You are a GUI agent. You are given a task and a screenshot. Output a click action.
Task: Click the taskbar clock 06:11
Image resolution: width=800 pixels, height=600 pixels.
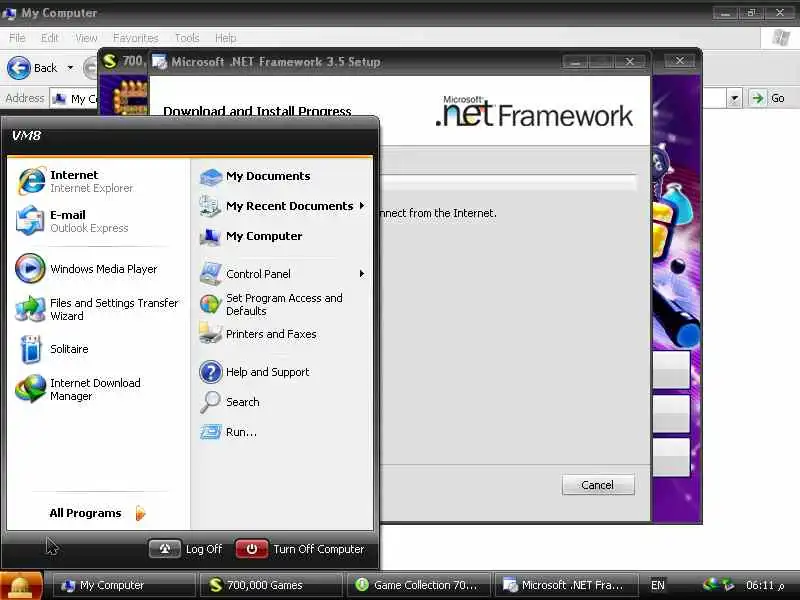pyautogui.click(x=764, y=585)
